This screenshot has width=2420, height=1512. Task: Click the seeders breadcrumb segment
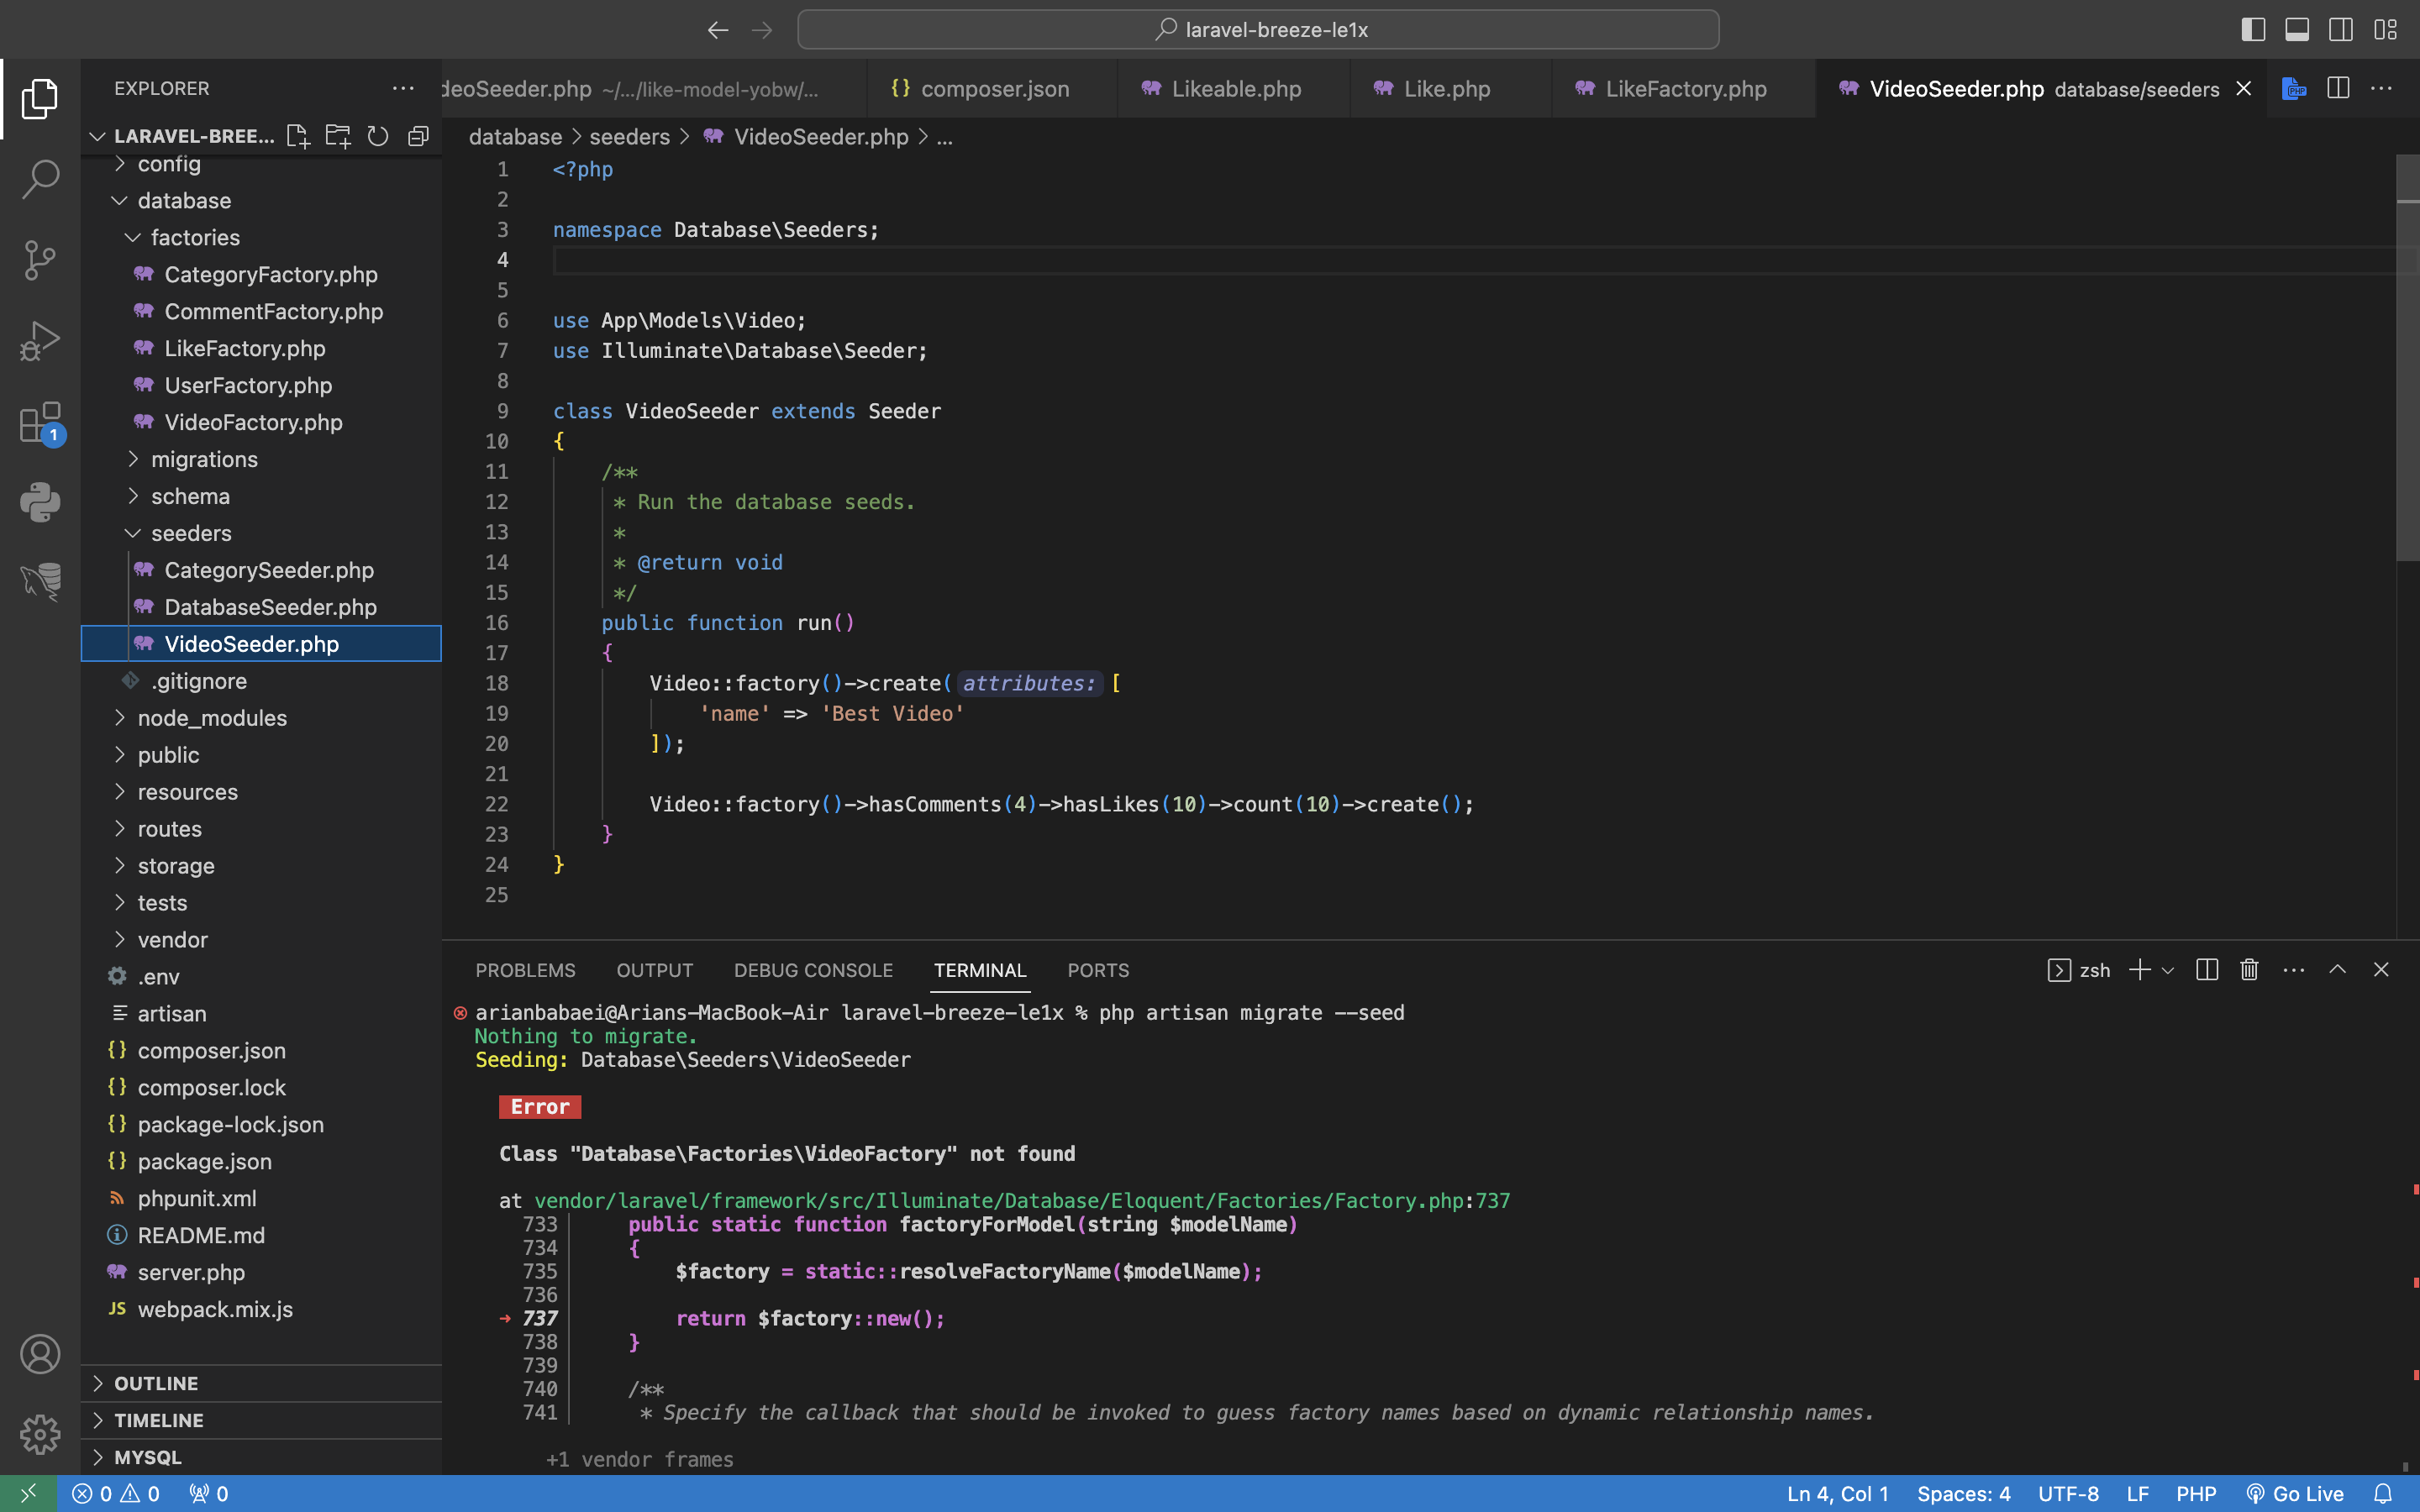pos(629,136)
